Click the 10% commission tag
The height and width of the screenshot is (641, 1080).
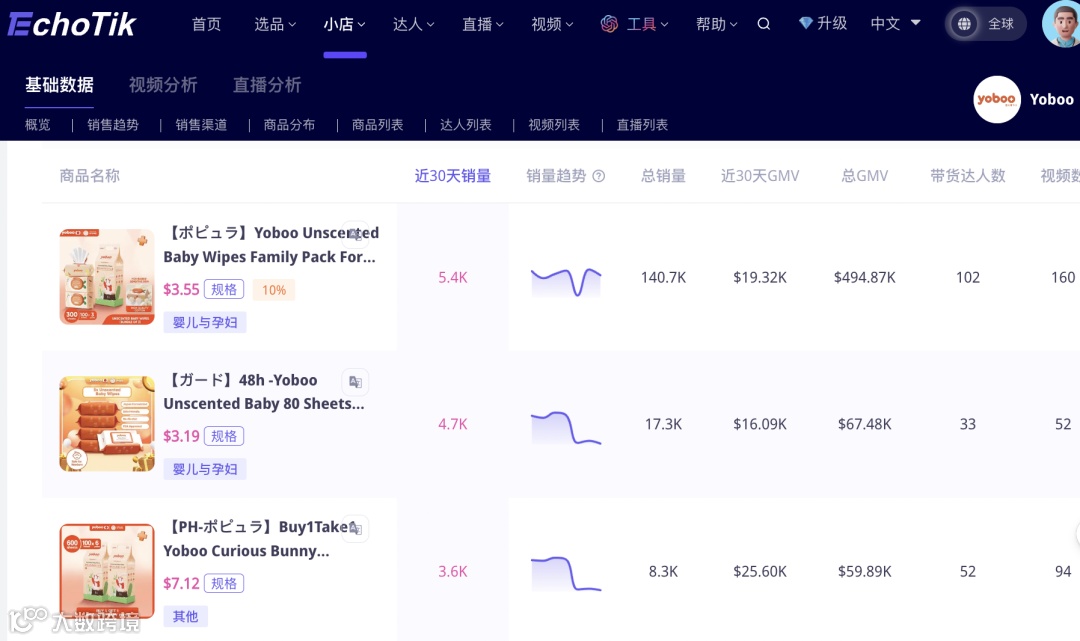pyautogui.click(x=273, y=290)
